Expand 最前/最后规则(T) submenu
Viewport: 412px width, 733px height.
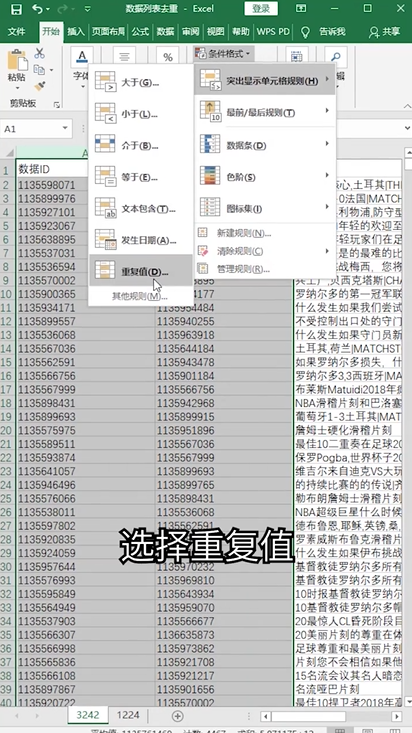(265, 112)
